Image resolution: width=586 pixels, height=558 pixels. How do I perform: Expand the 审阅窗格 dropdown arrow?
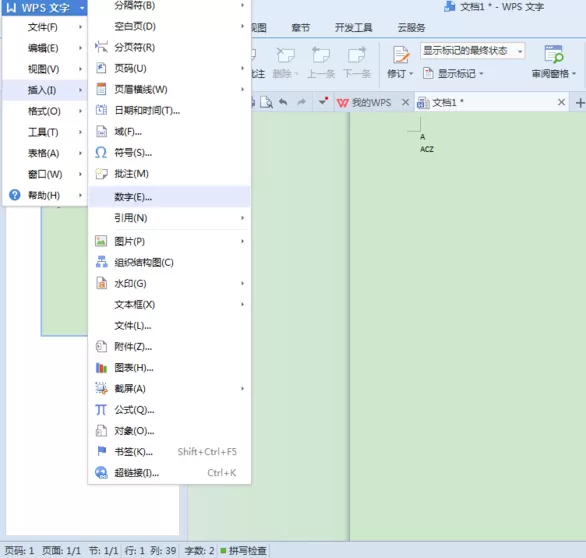574,74
